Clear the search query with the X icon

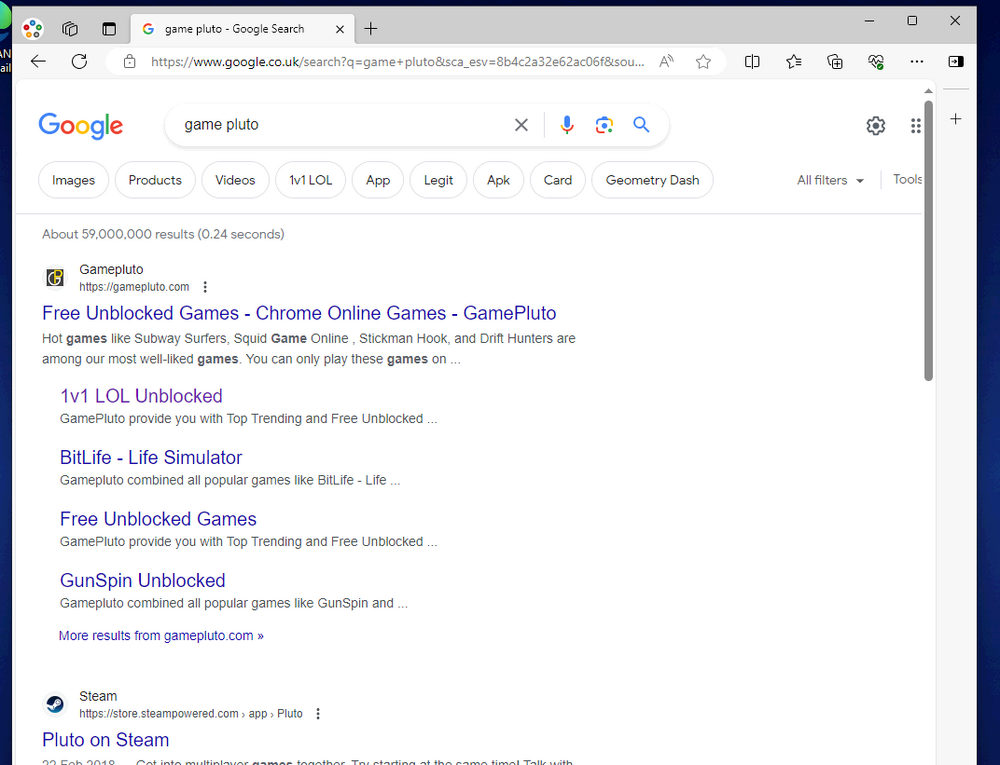pos(521,125)
